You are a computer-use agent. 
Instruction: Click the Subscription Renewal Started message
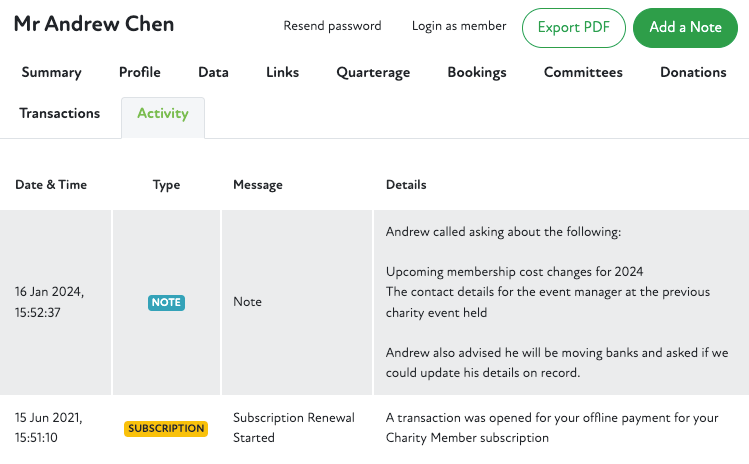[294, 428]
